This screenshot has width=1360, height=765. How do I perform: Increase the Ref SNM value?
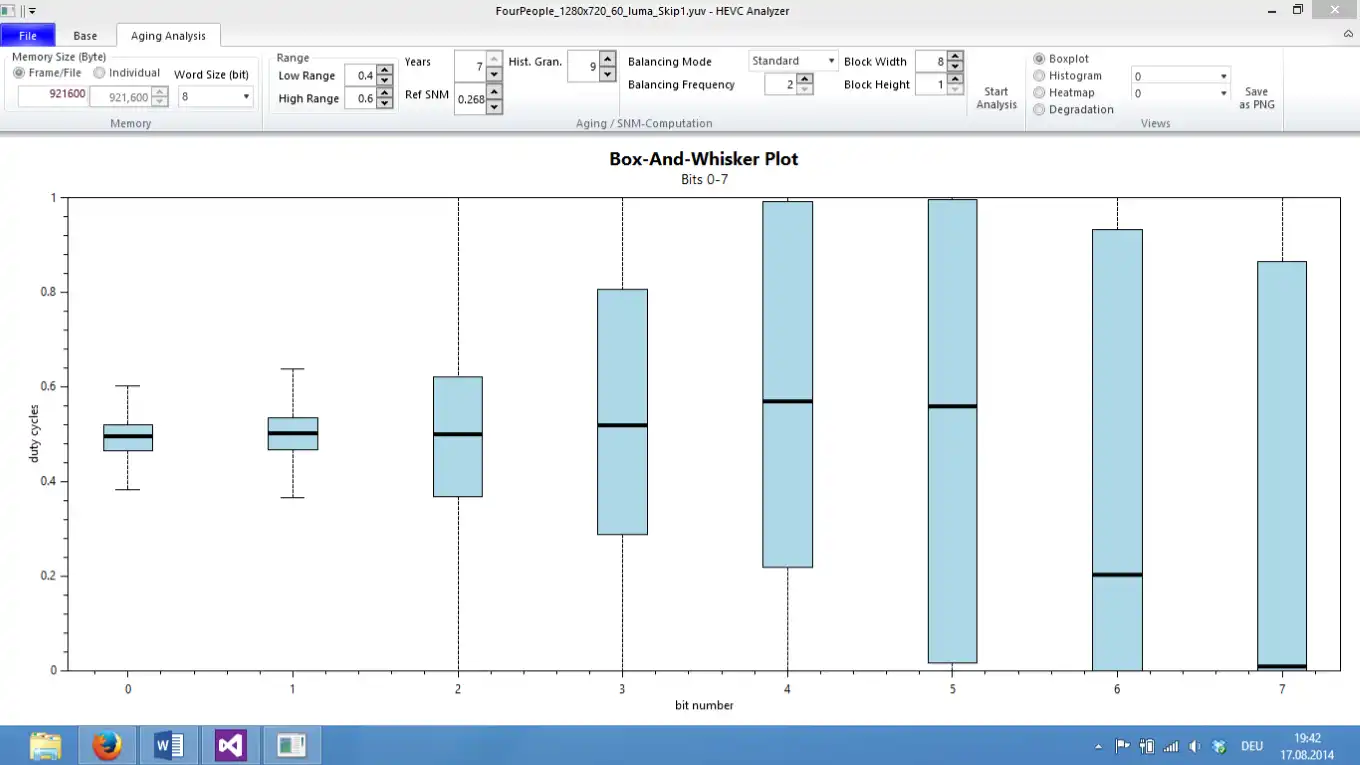click(x=494, y=91)
